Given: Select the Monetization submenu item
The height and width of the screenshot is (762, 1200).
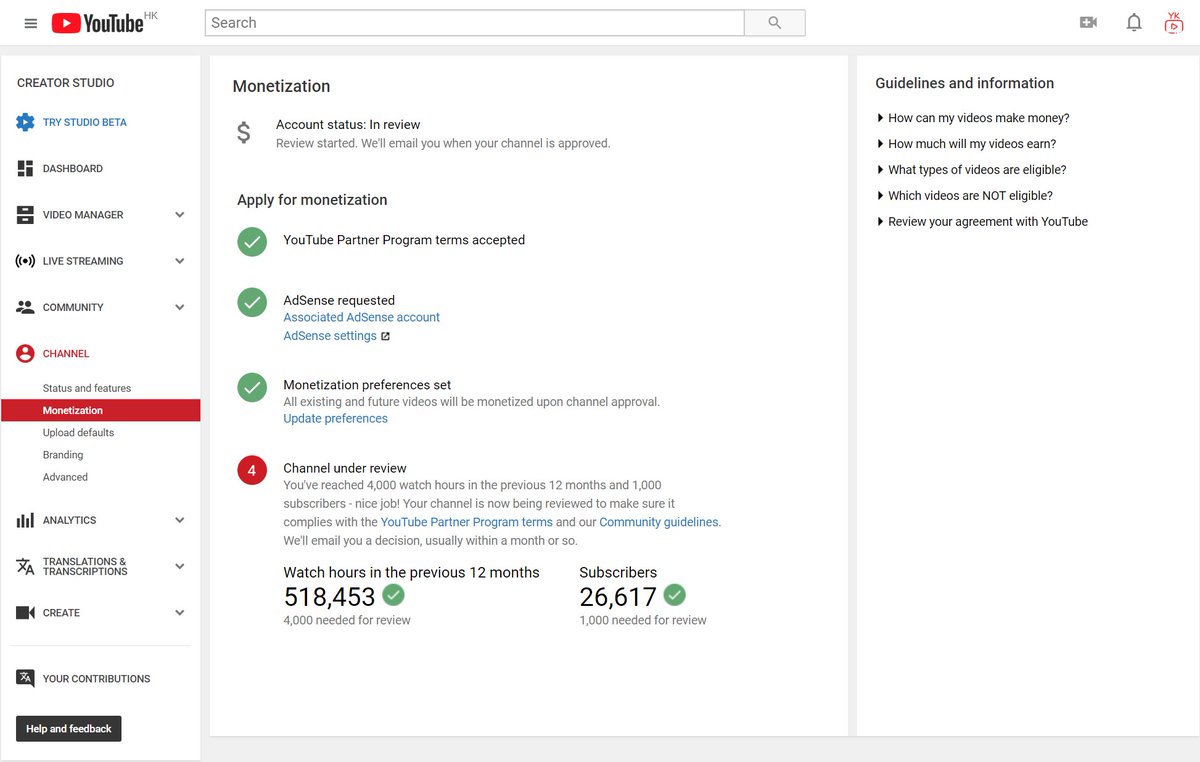Looking at the screenshot, I should (101, 410).
